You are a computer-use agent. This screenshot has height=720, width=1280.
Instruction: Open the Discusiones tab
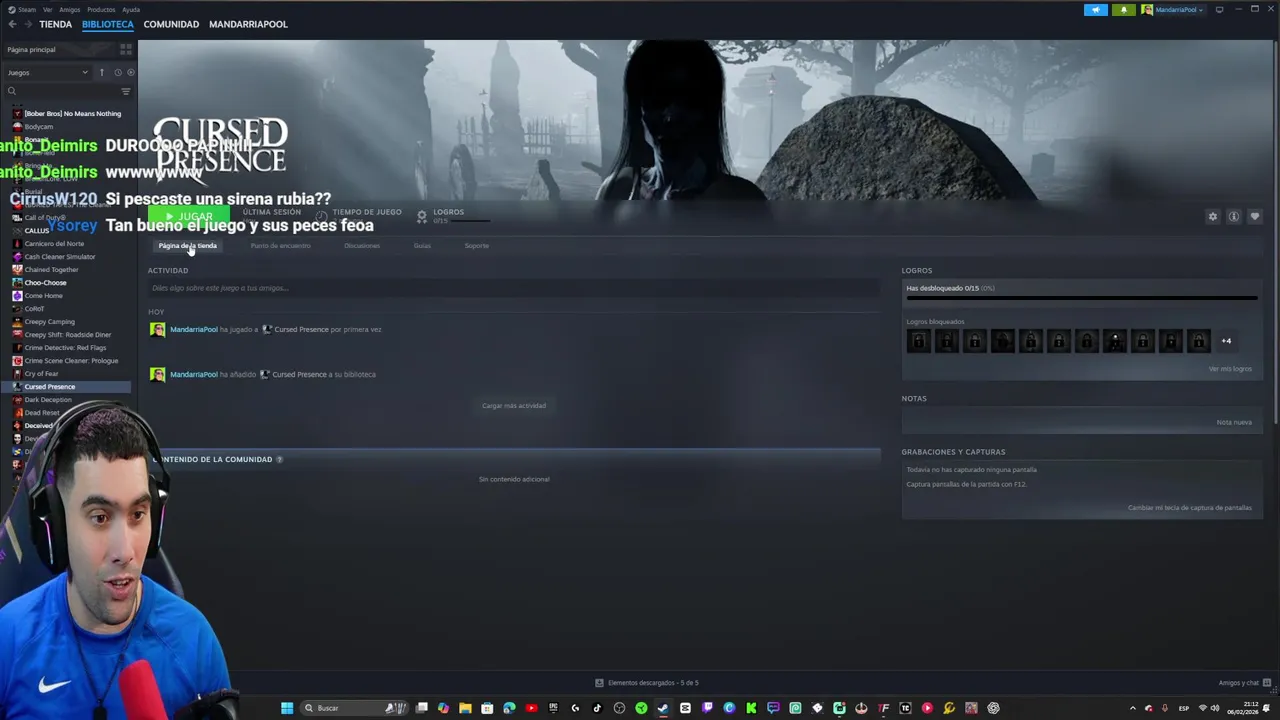[362, 246]
